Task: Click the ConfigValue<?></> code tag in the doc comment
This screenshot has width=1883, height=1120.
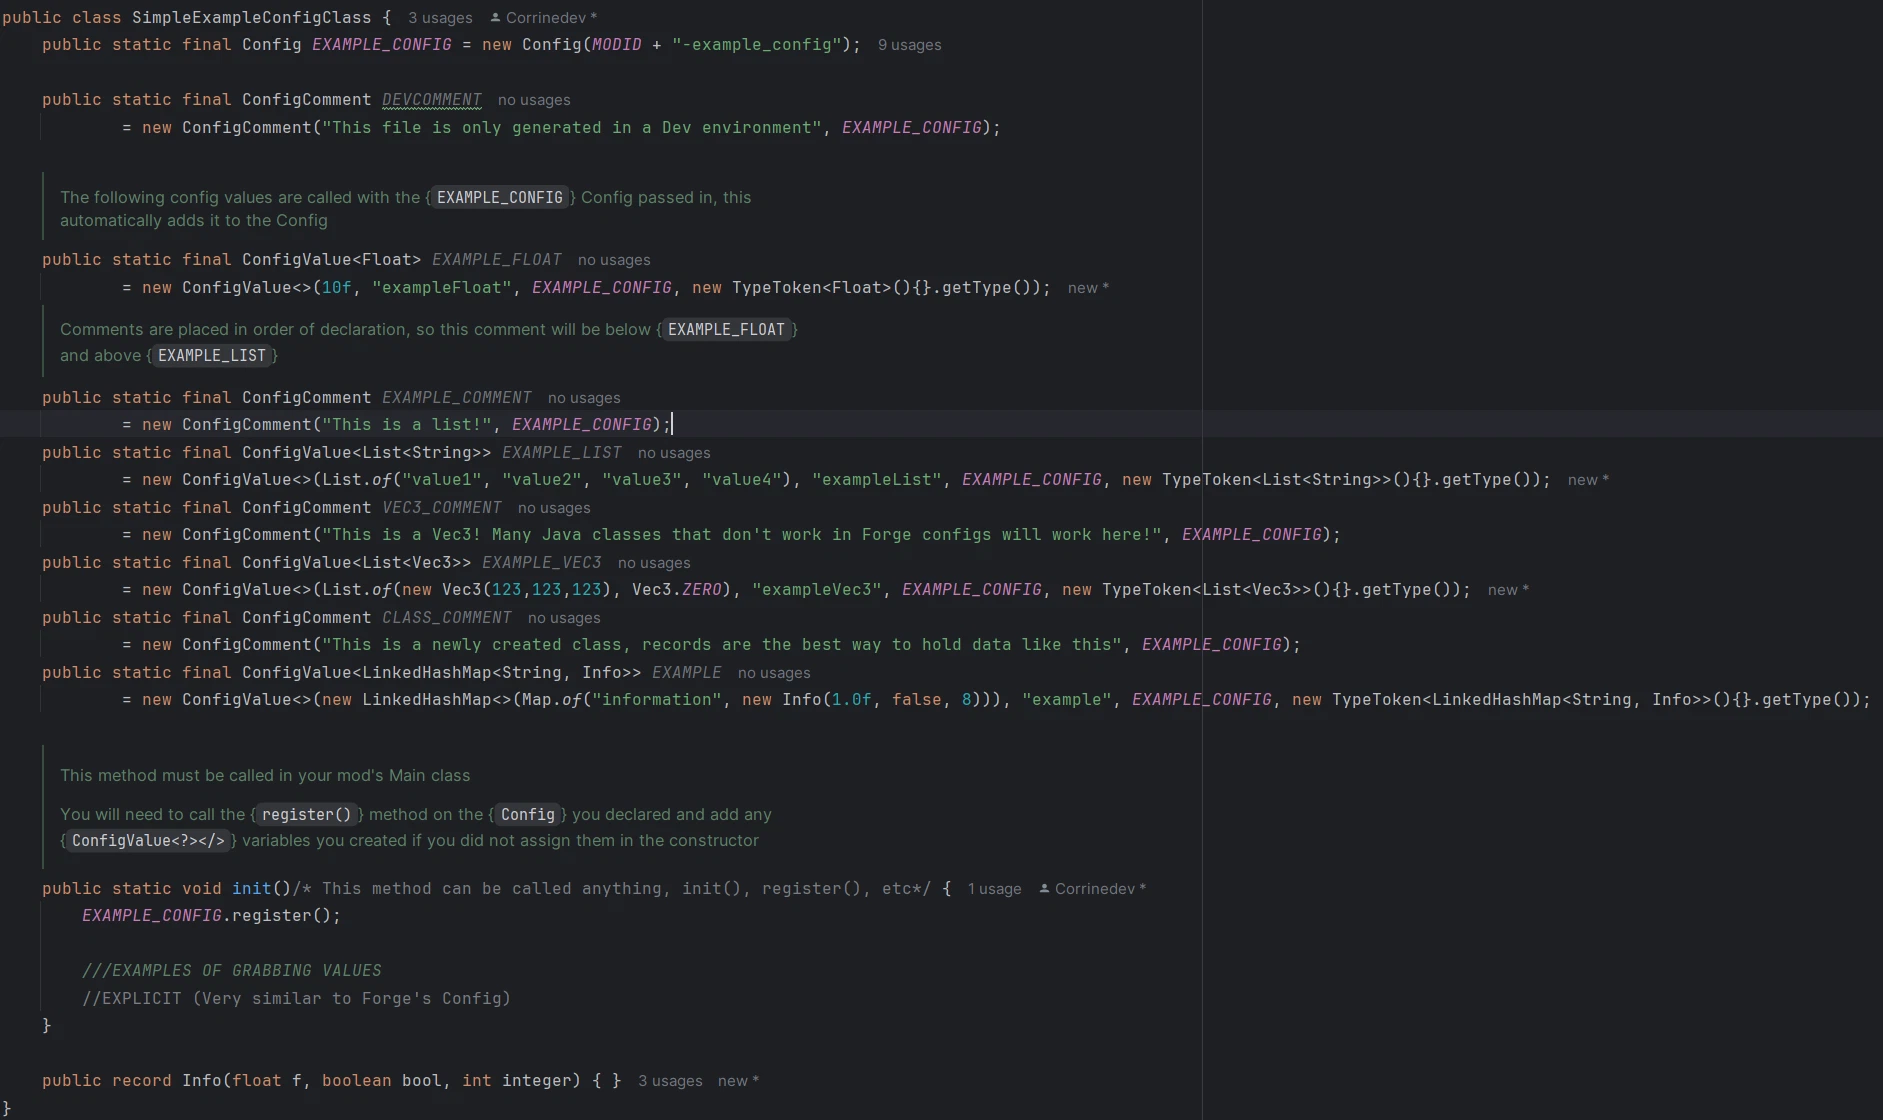Action: [148, 841]
